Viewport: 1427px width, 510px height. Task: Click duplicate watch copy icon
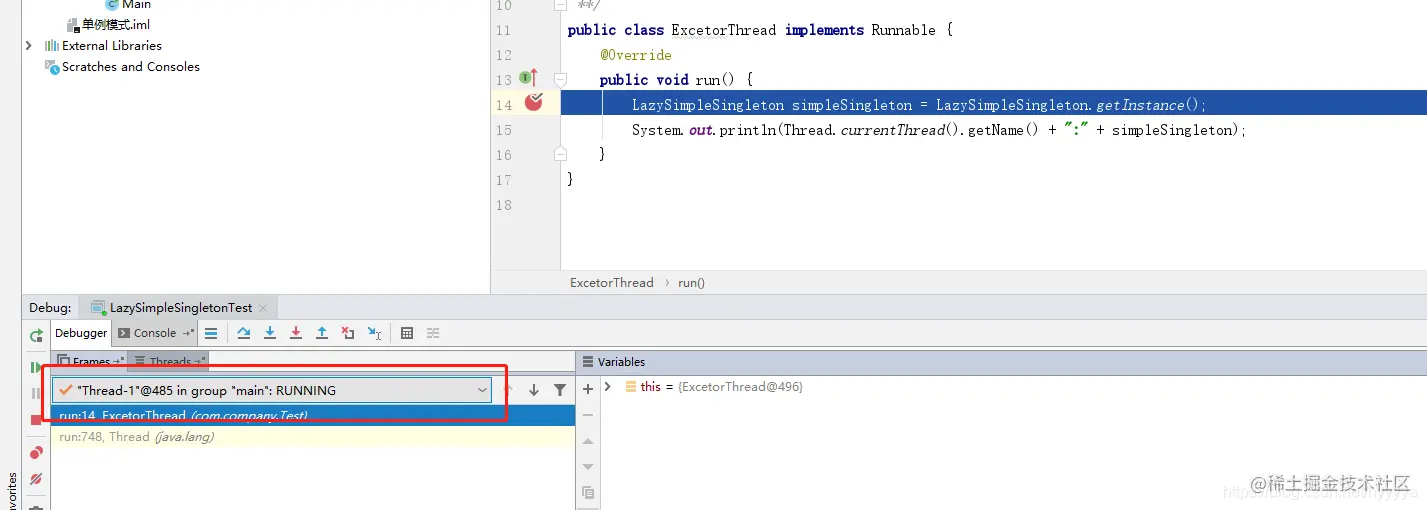[x=588, y=492]
